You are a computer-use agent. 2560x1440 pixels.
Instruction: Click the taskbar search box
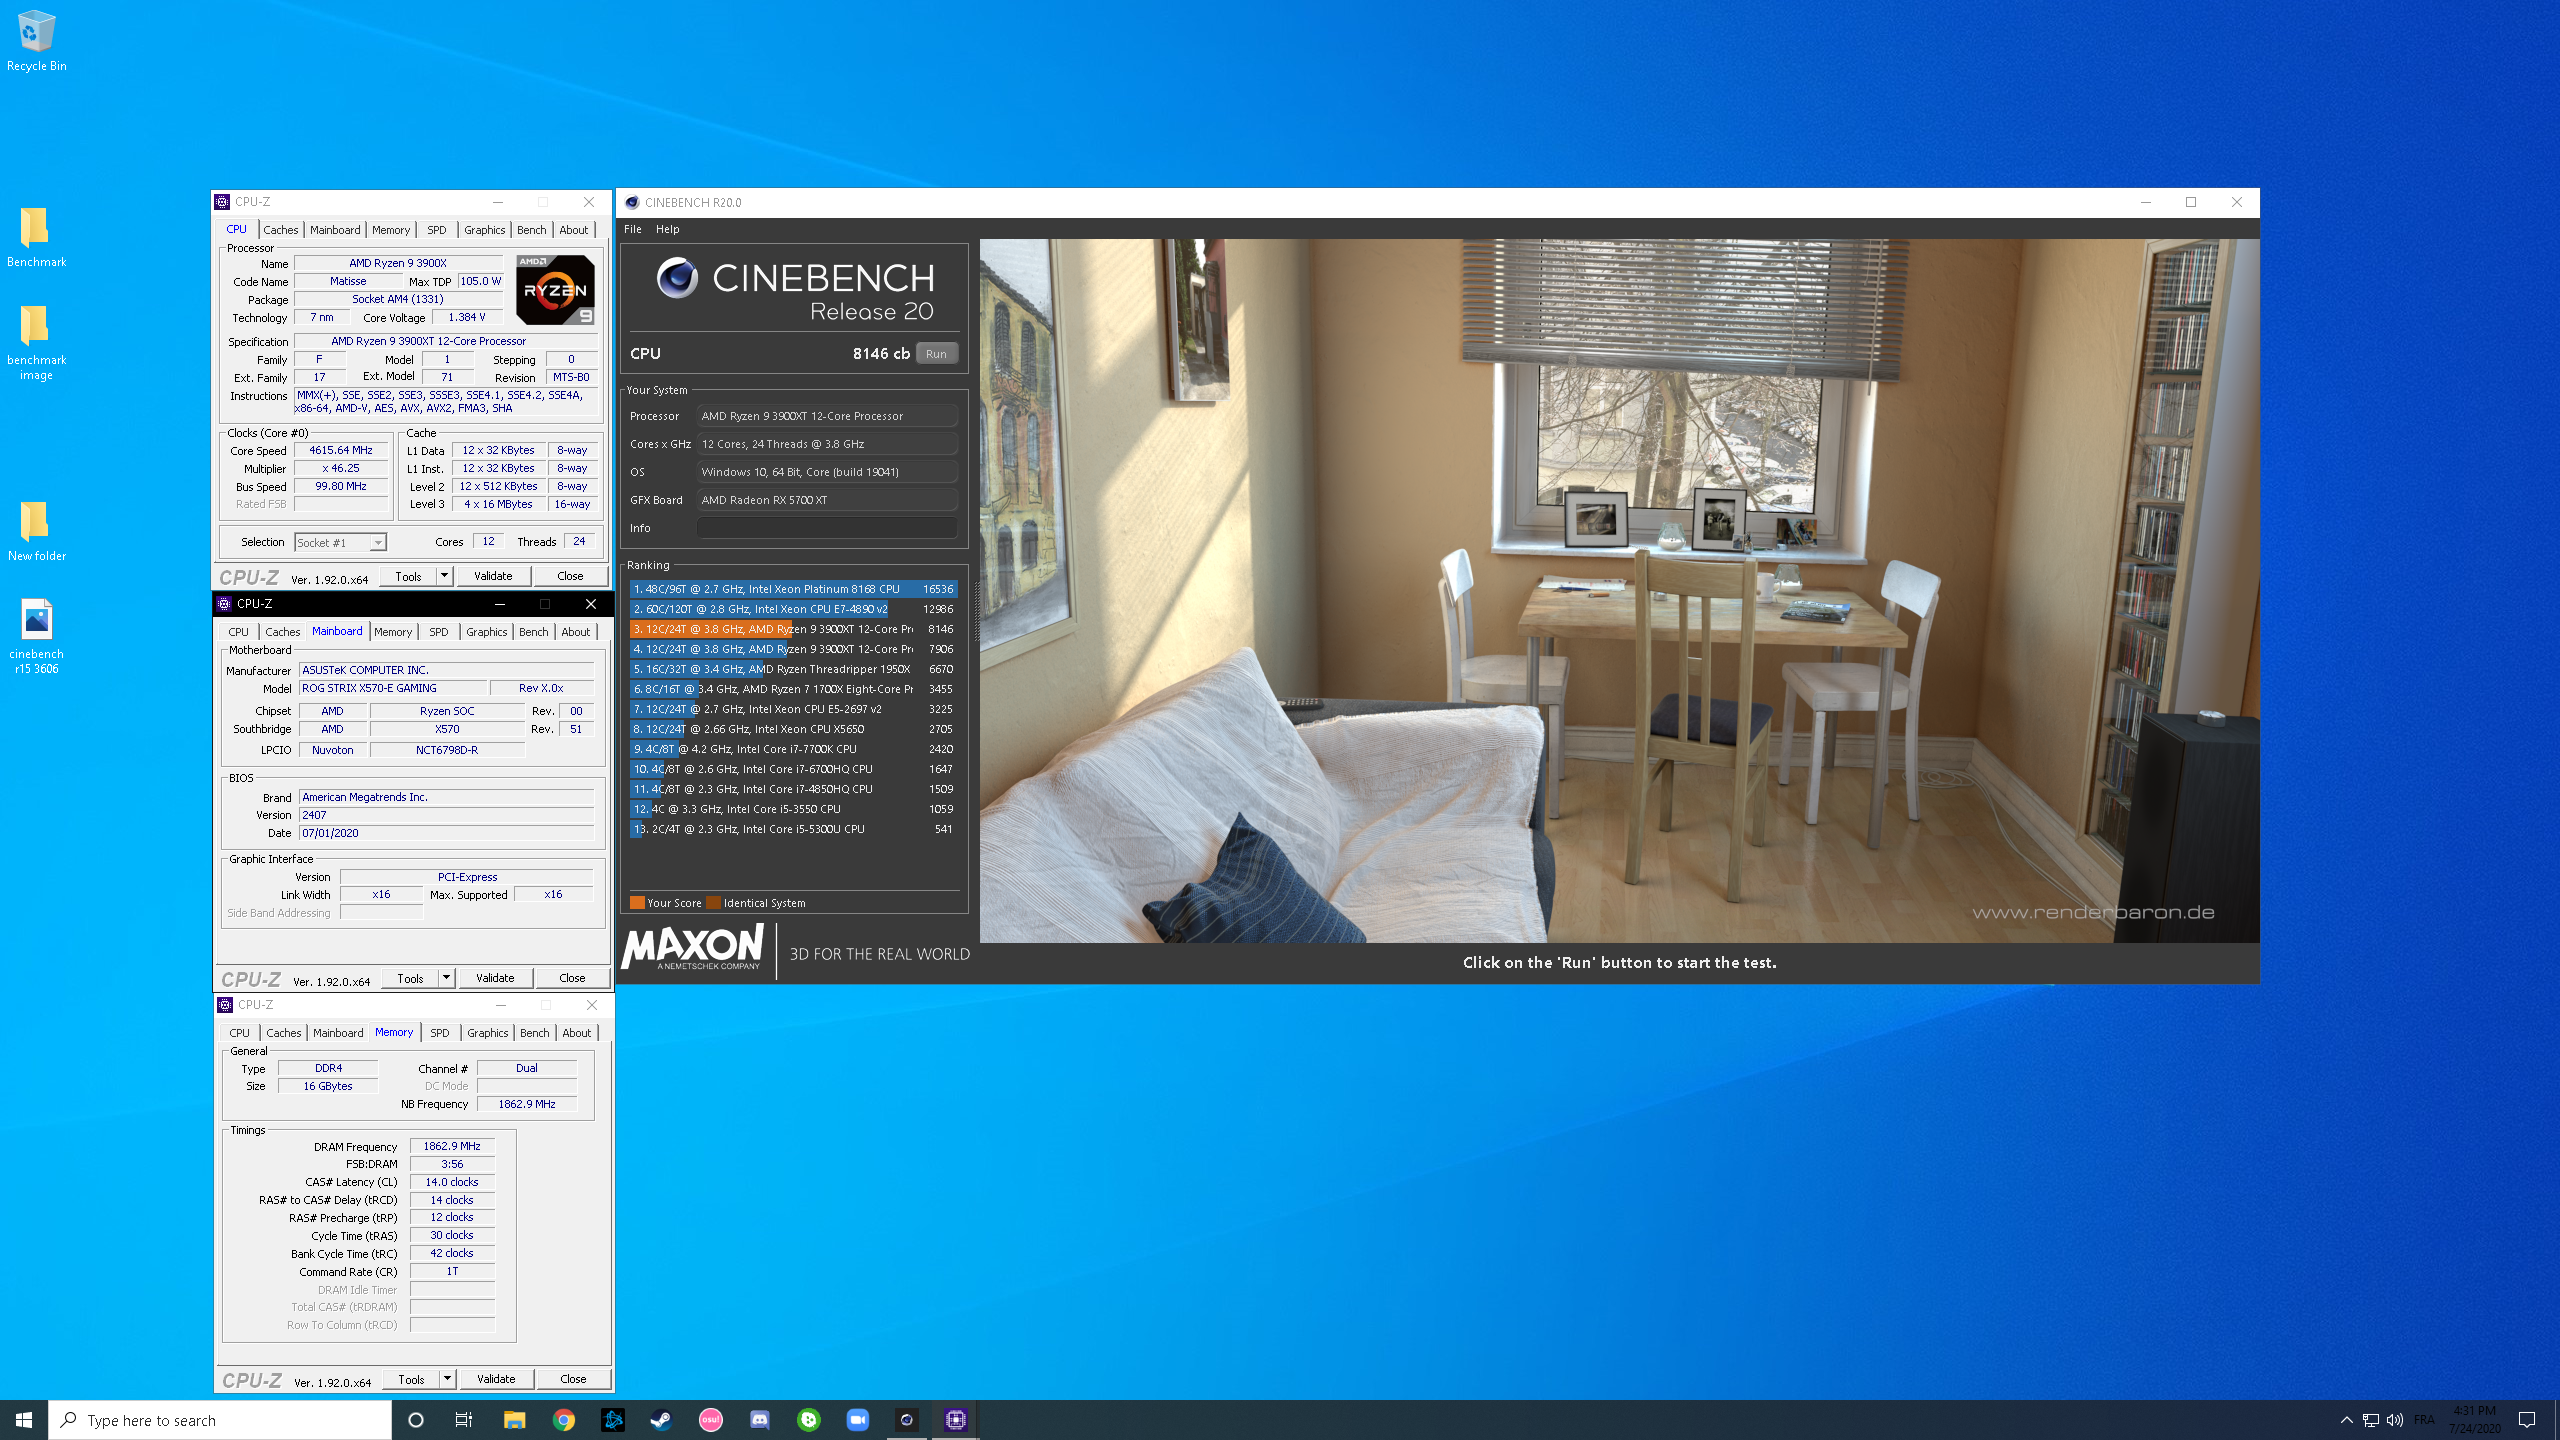pyautogui.click(x=220, y=1420)
